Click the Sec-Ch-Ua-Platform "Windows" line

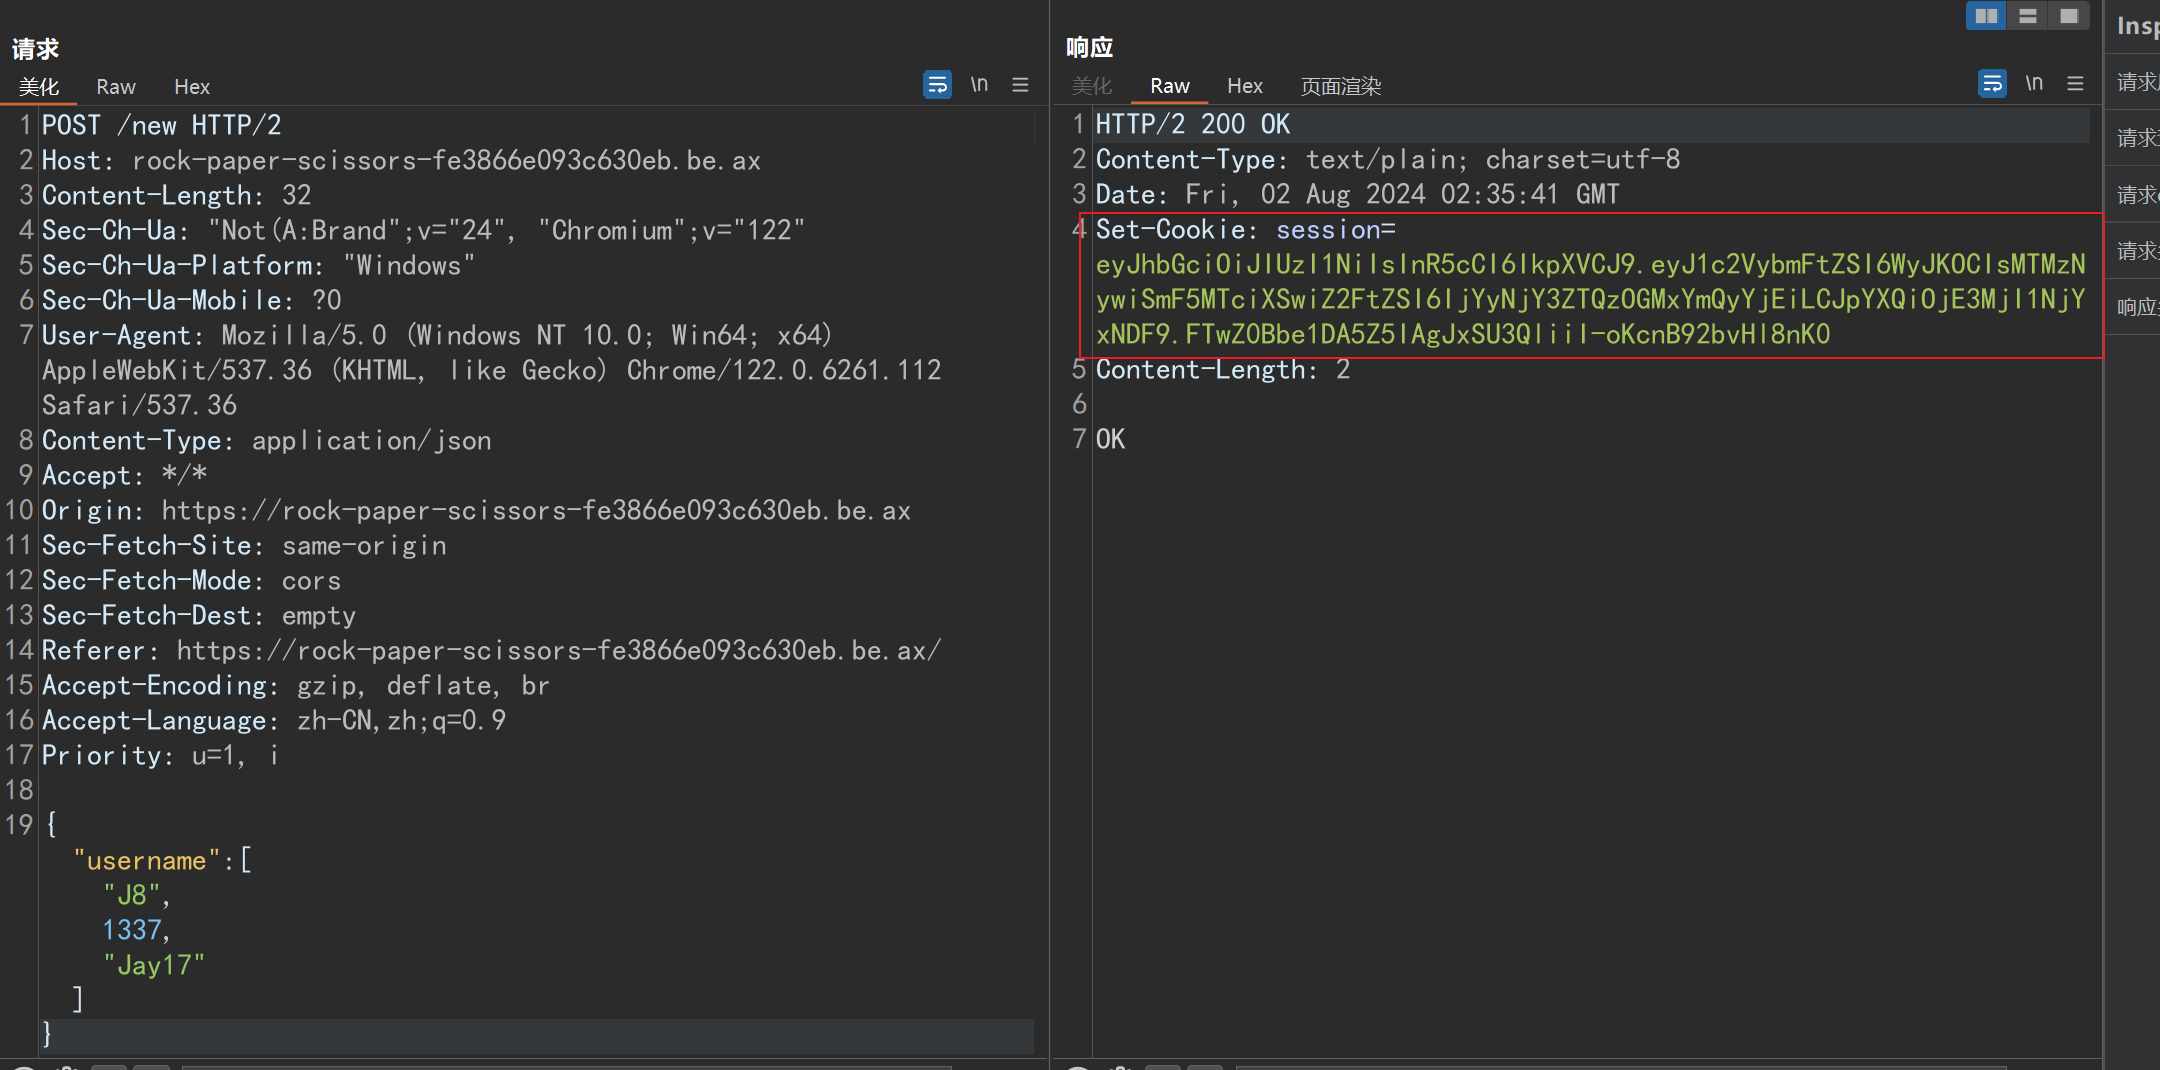[258, 265]
